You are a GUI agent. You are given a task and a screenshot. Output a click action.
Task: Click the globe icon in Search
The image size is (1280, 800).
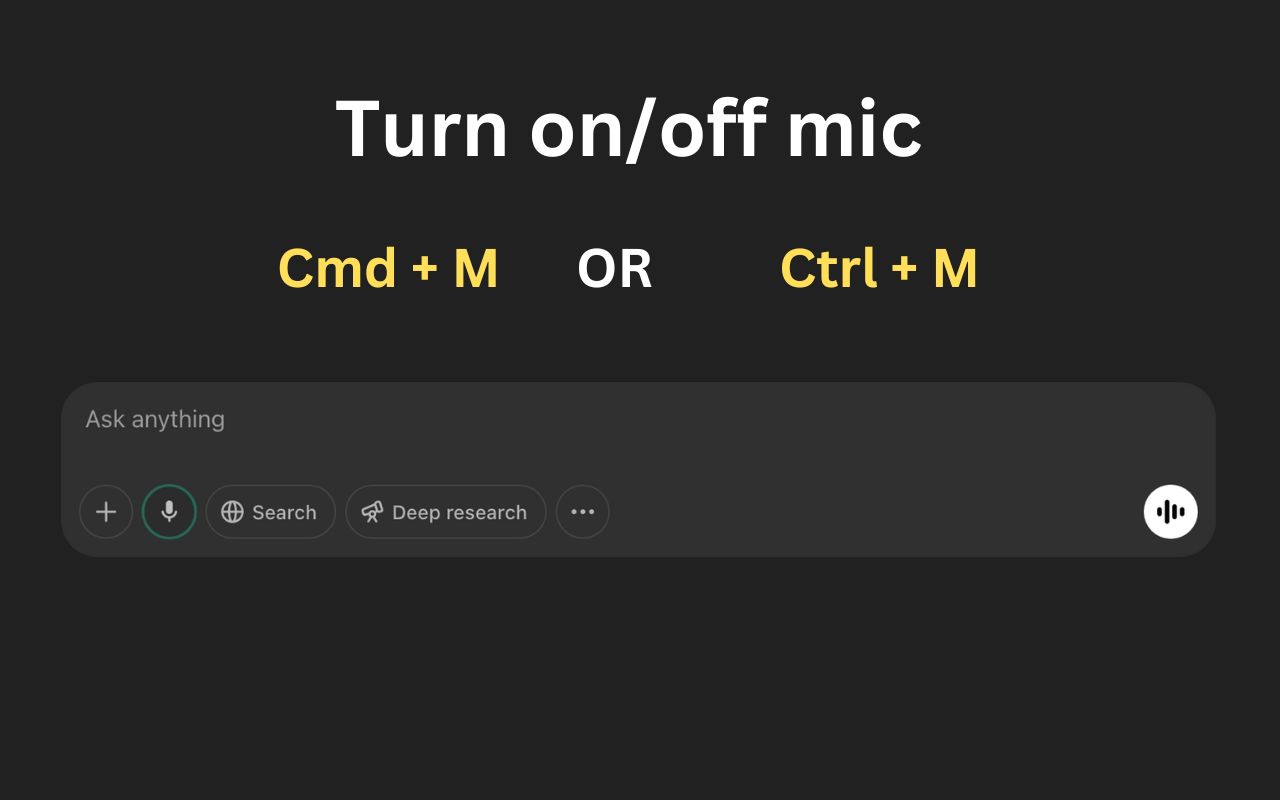click(x=232, y=512)
